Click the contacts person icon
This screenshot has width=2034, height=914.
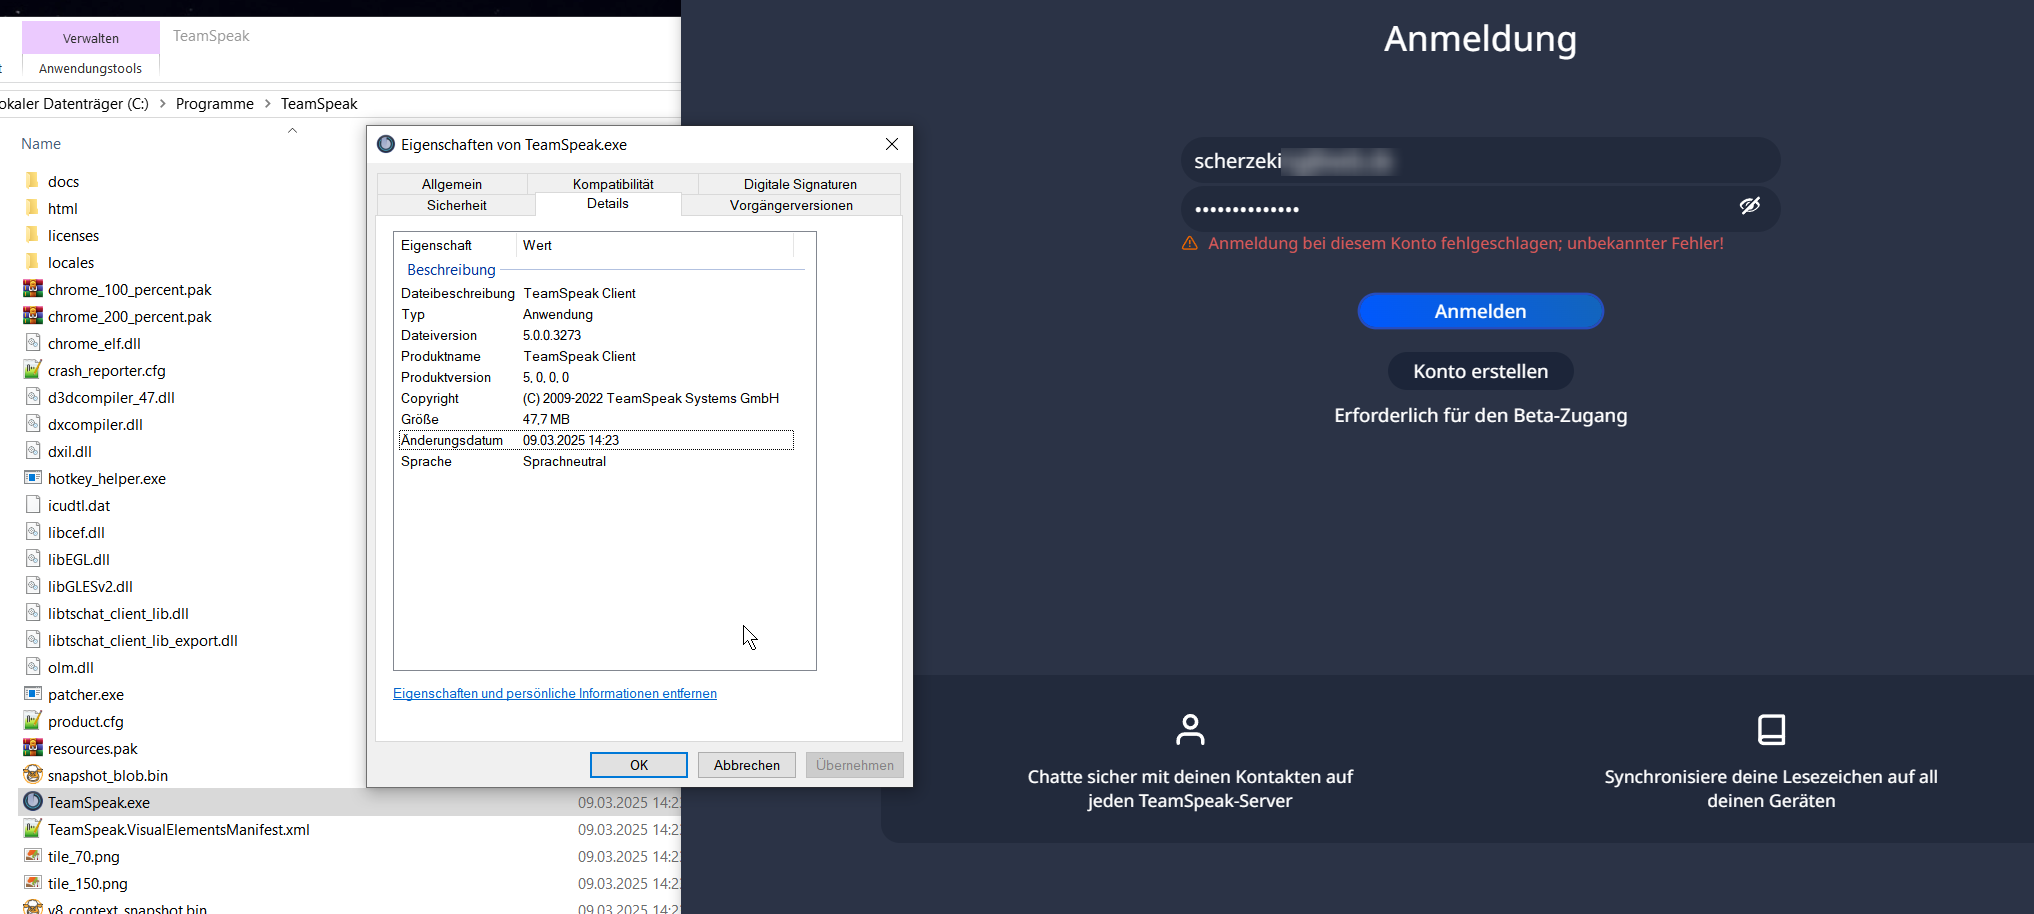pos(1190,730)
